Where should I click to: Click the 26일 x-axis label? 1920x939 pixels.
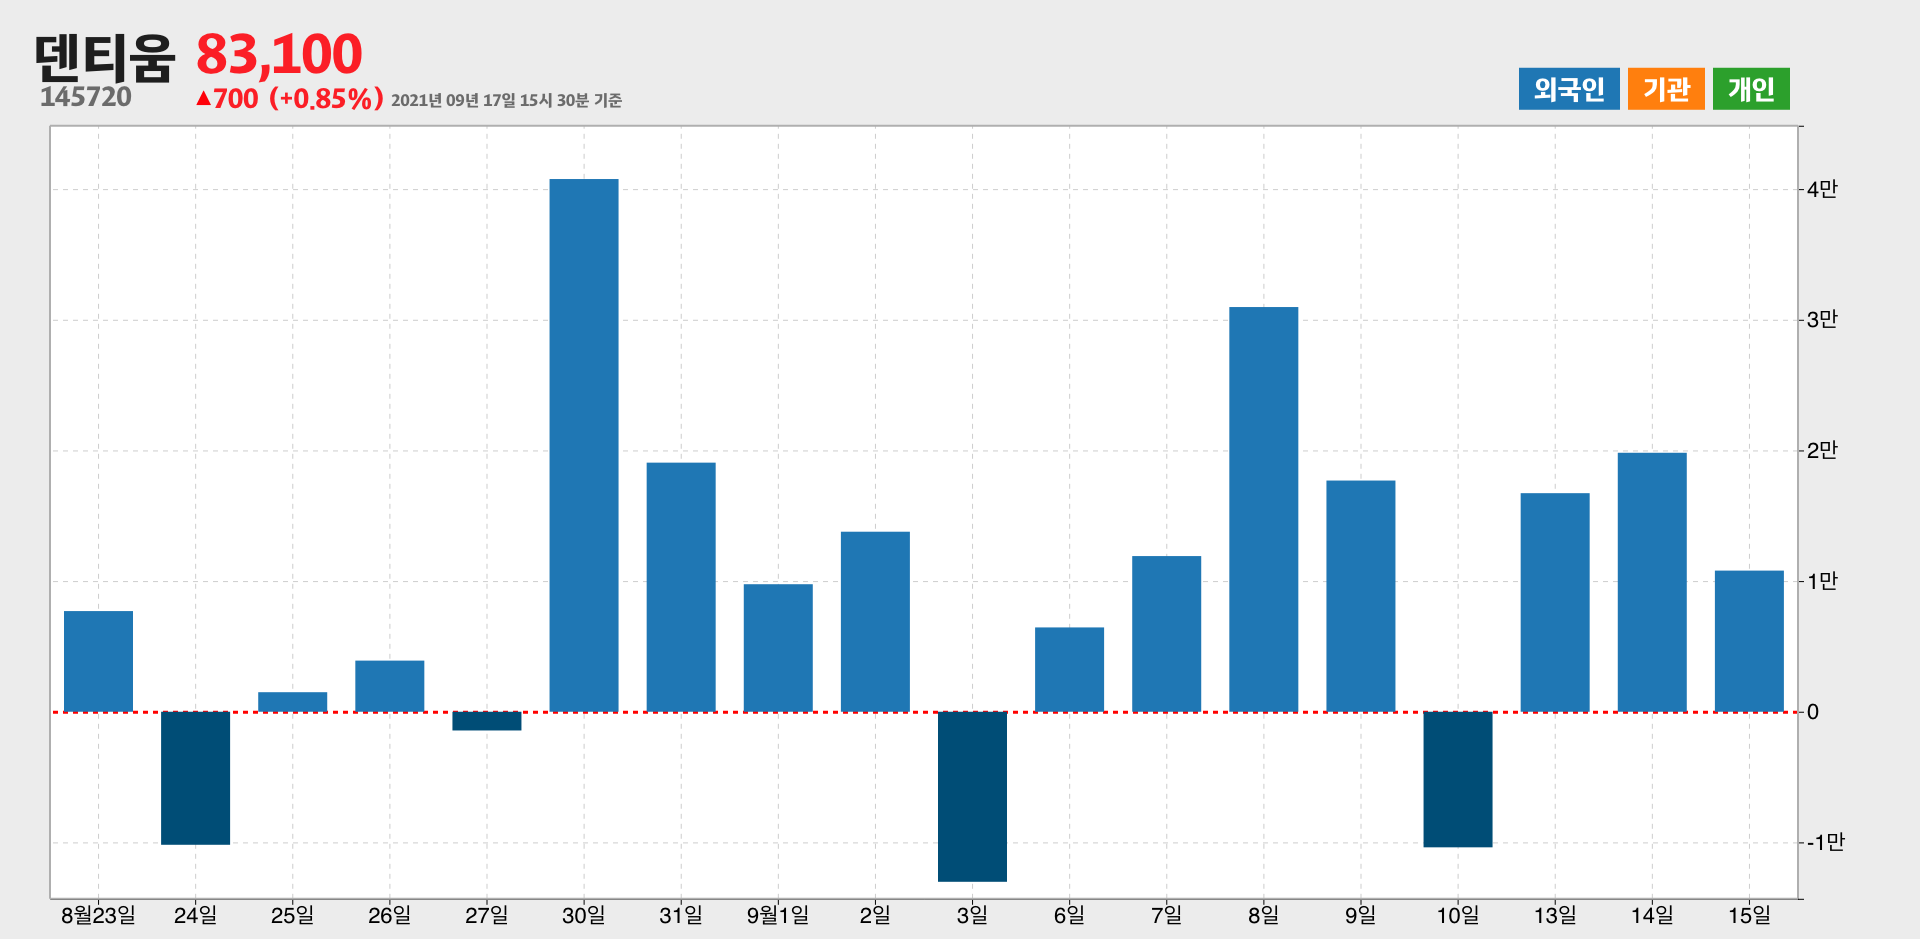389,915
